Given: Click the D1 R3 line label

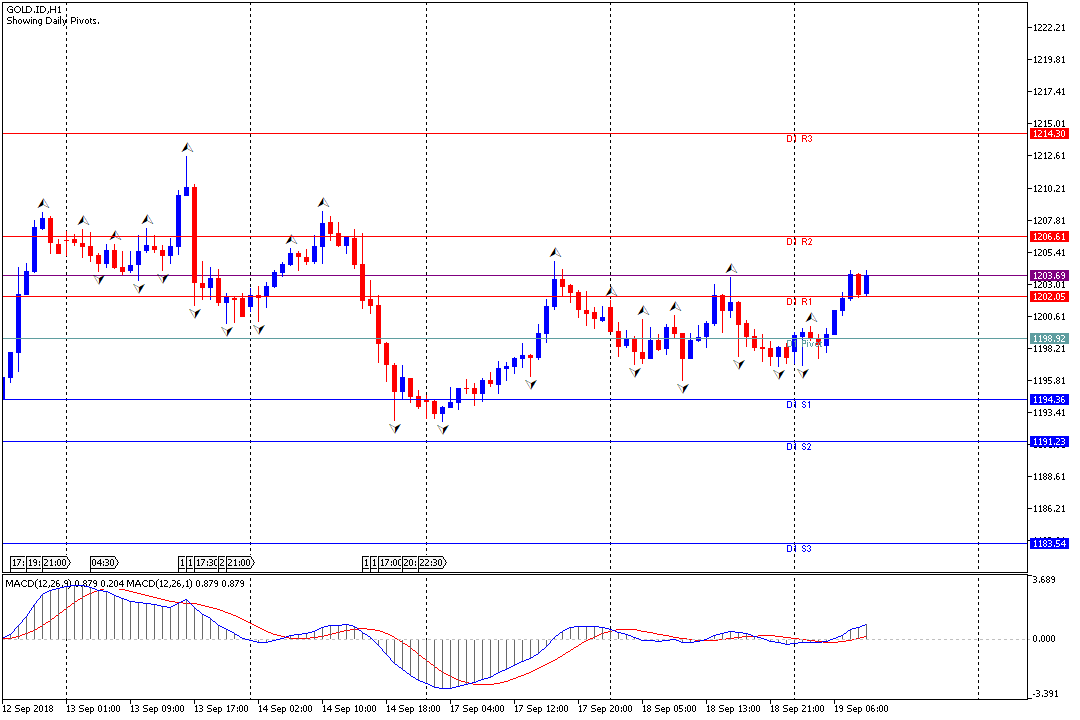Looking at the screenshot, I should click(800, 139).
